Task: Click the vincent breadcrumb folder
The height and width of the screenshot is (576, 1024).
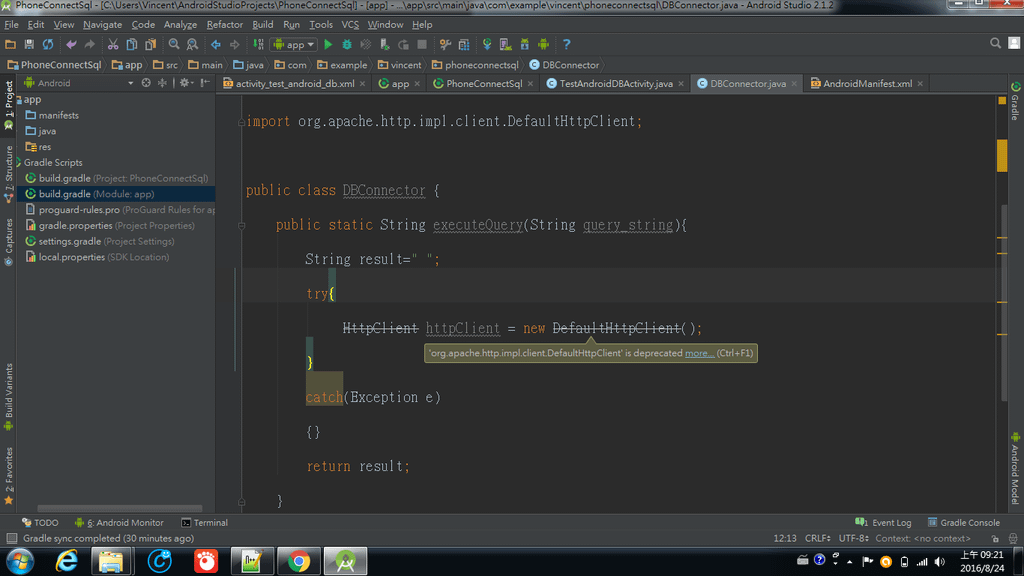Action: [400, 65]
